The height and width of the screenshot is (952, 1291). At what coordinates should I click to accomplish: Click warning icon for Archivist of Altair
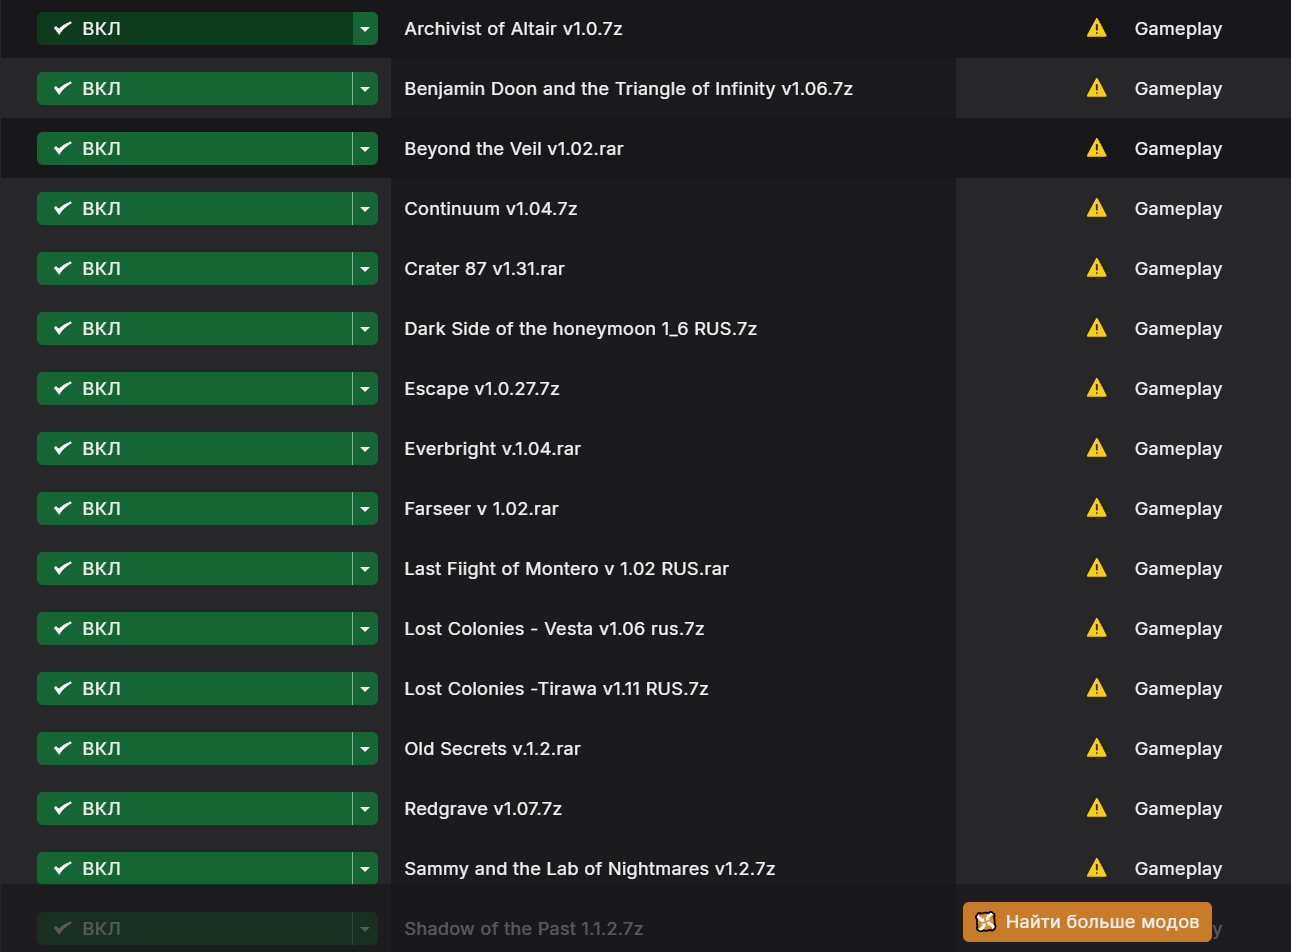point(1096,28)
